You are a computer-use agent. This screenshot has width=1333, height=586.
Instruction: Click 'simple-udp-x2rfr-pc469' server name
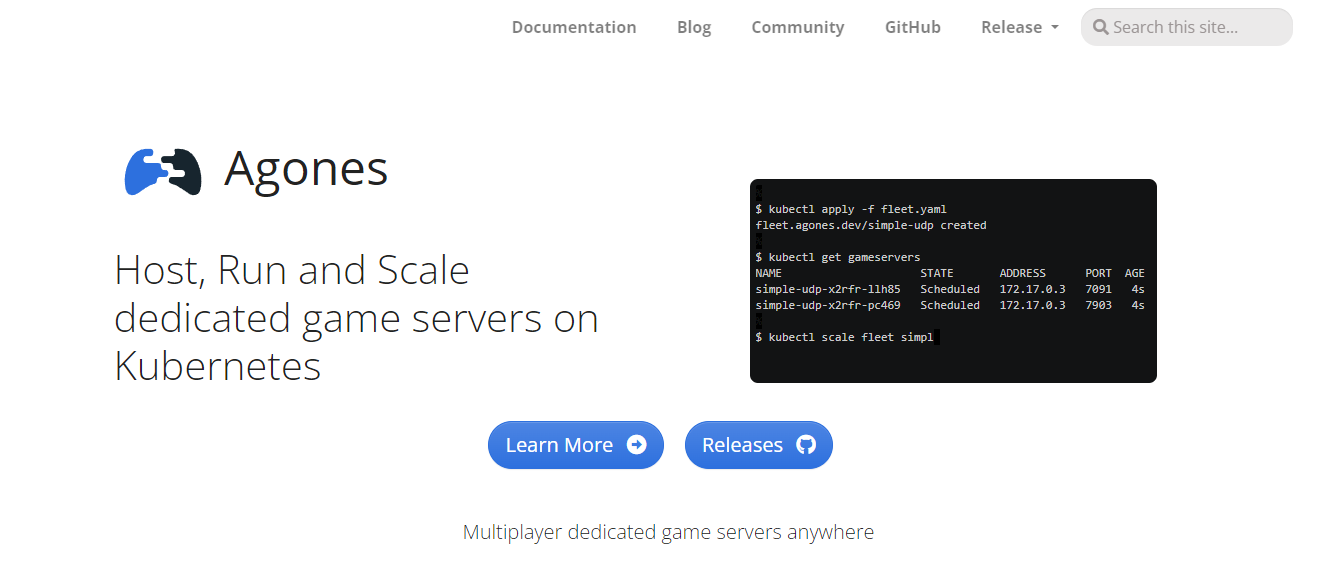point(828,305)
